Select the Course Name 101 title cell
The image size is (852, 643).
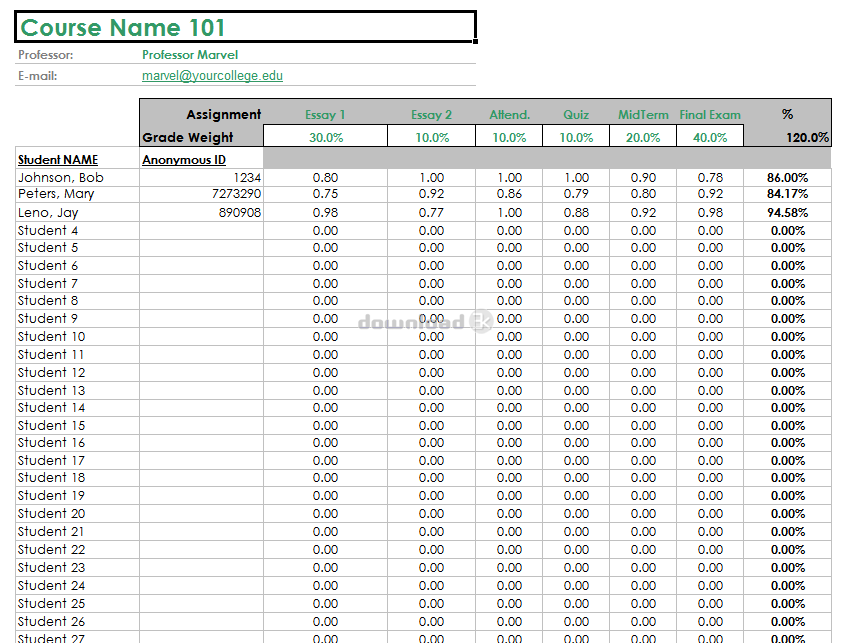coord(246,27)
